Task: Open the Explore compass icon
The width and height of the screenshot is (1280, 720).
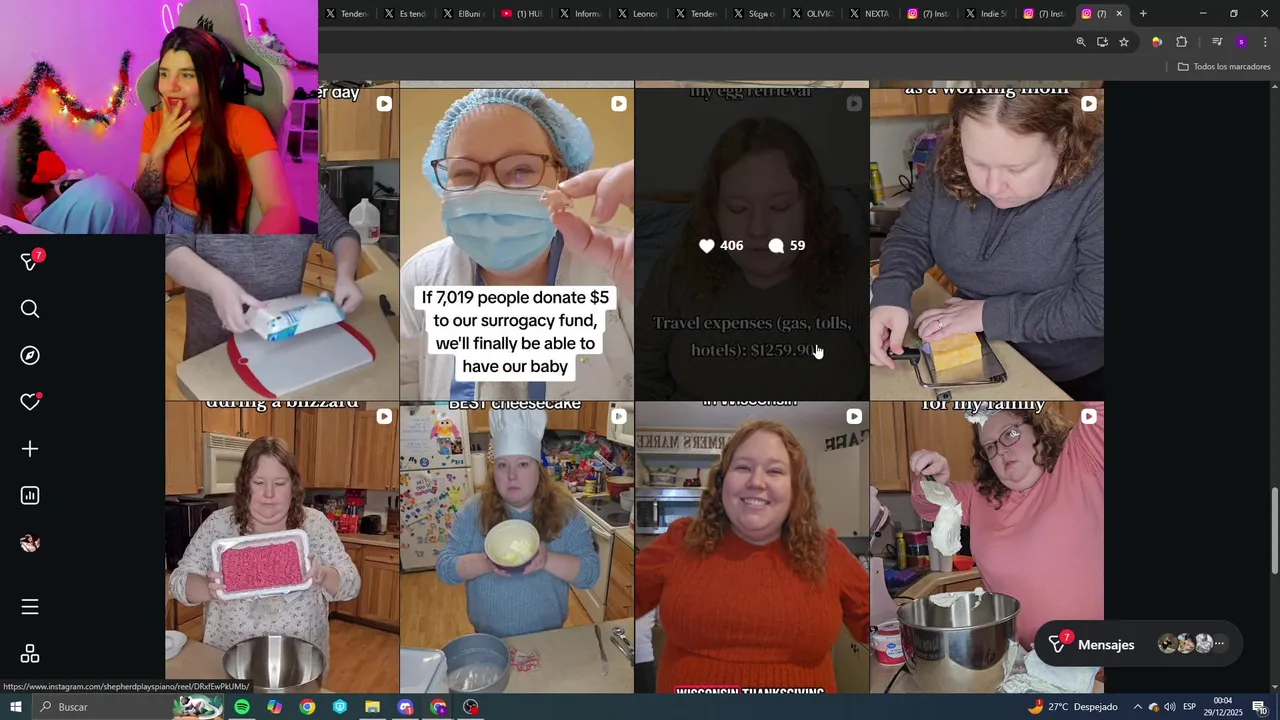Action: coord(30,356)
